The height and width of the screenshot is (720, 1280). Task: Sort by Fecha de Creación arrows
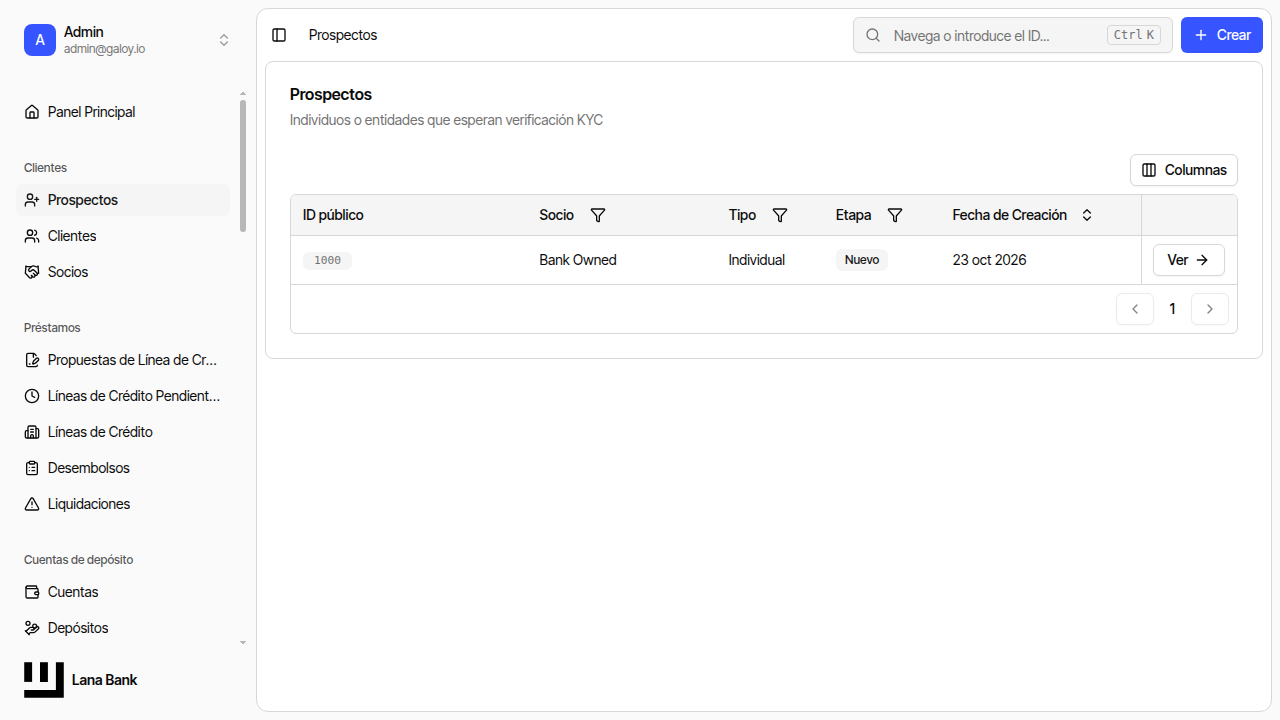[1087, 215]
